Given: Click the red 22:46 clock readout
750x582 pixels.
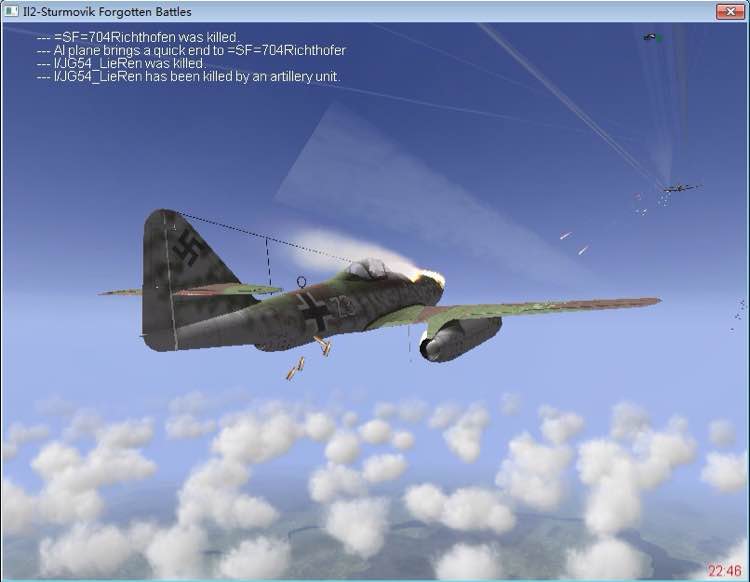Looking at the screenshot, I should 725,571.
